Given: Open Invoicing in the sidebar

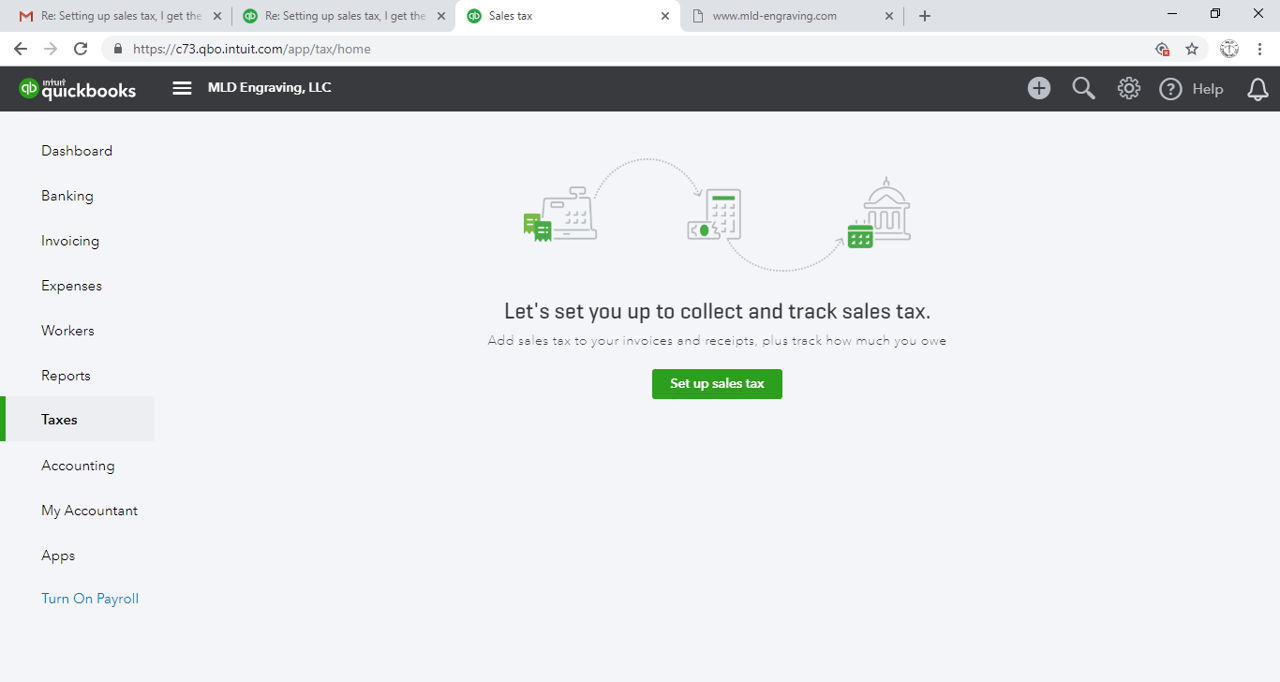Looking at the screenshot, I should [x=70, y=241].
